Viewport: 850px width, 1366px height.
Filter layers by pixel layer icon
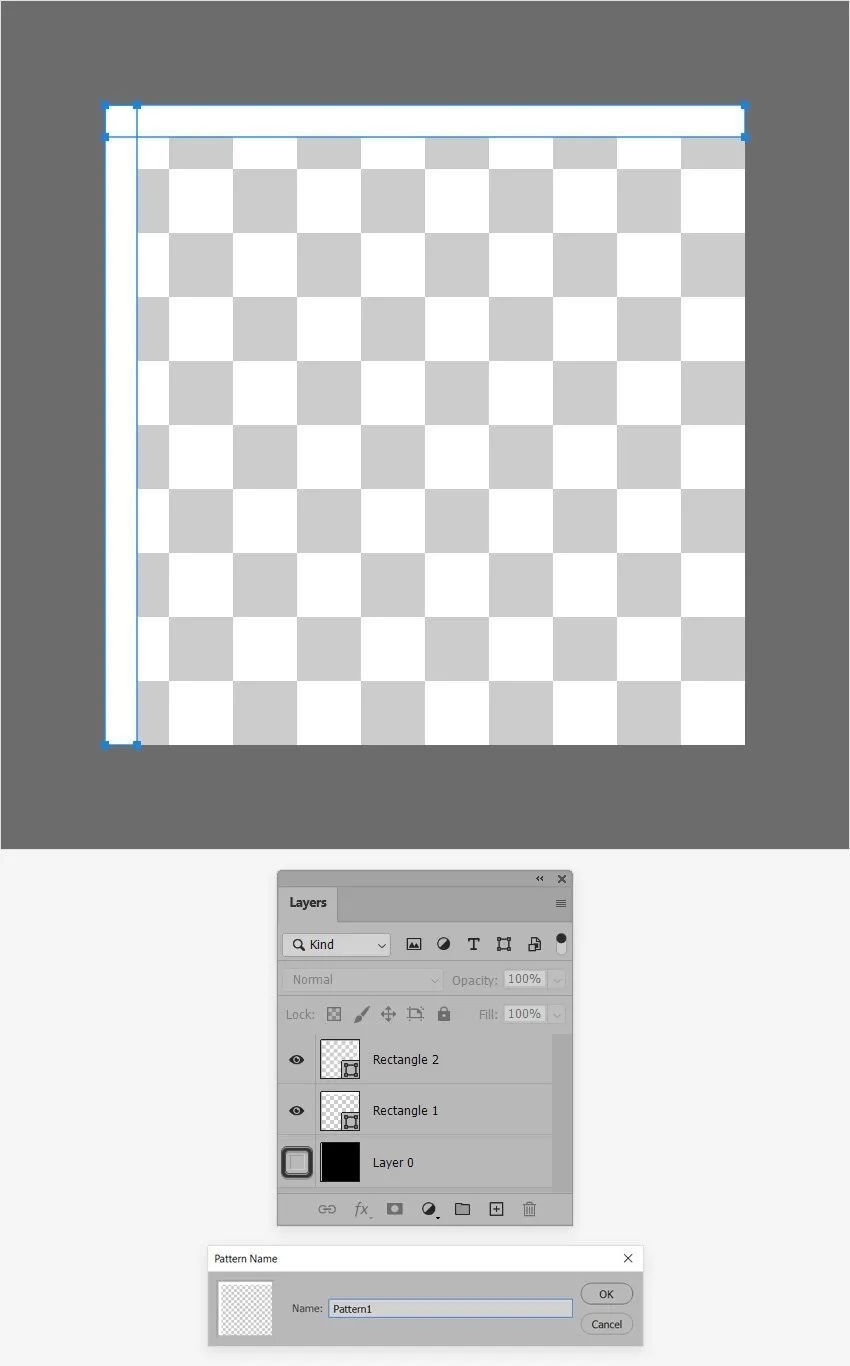(414, 944)
